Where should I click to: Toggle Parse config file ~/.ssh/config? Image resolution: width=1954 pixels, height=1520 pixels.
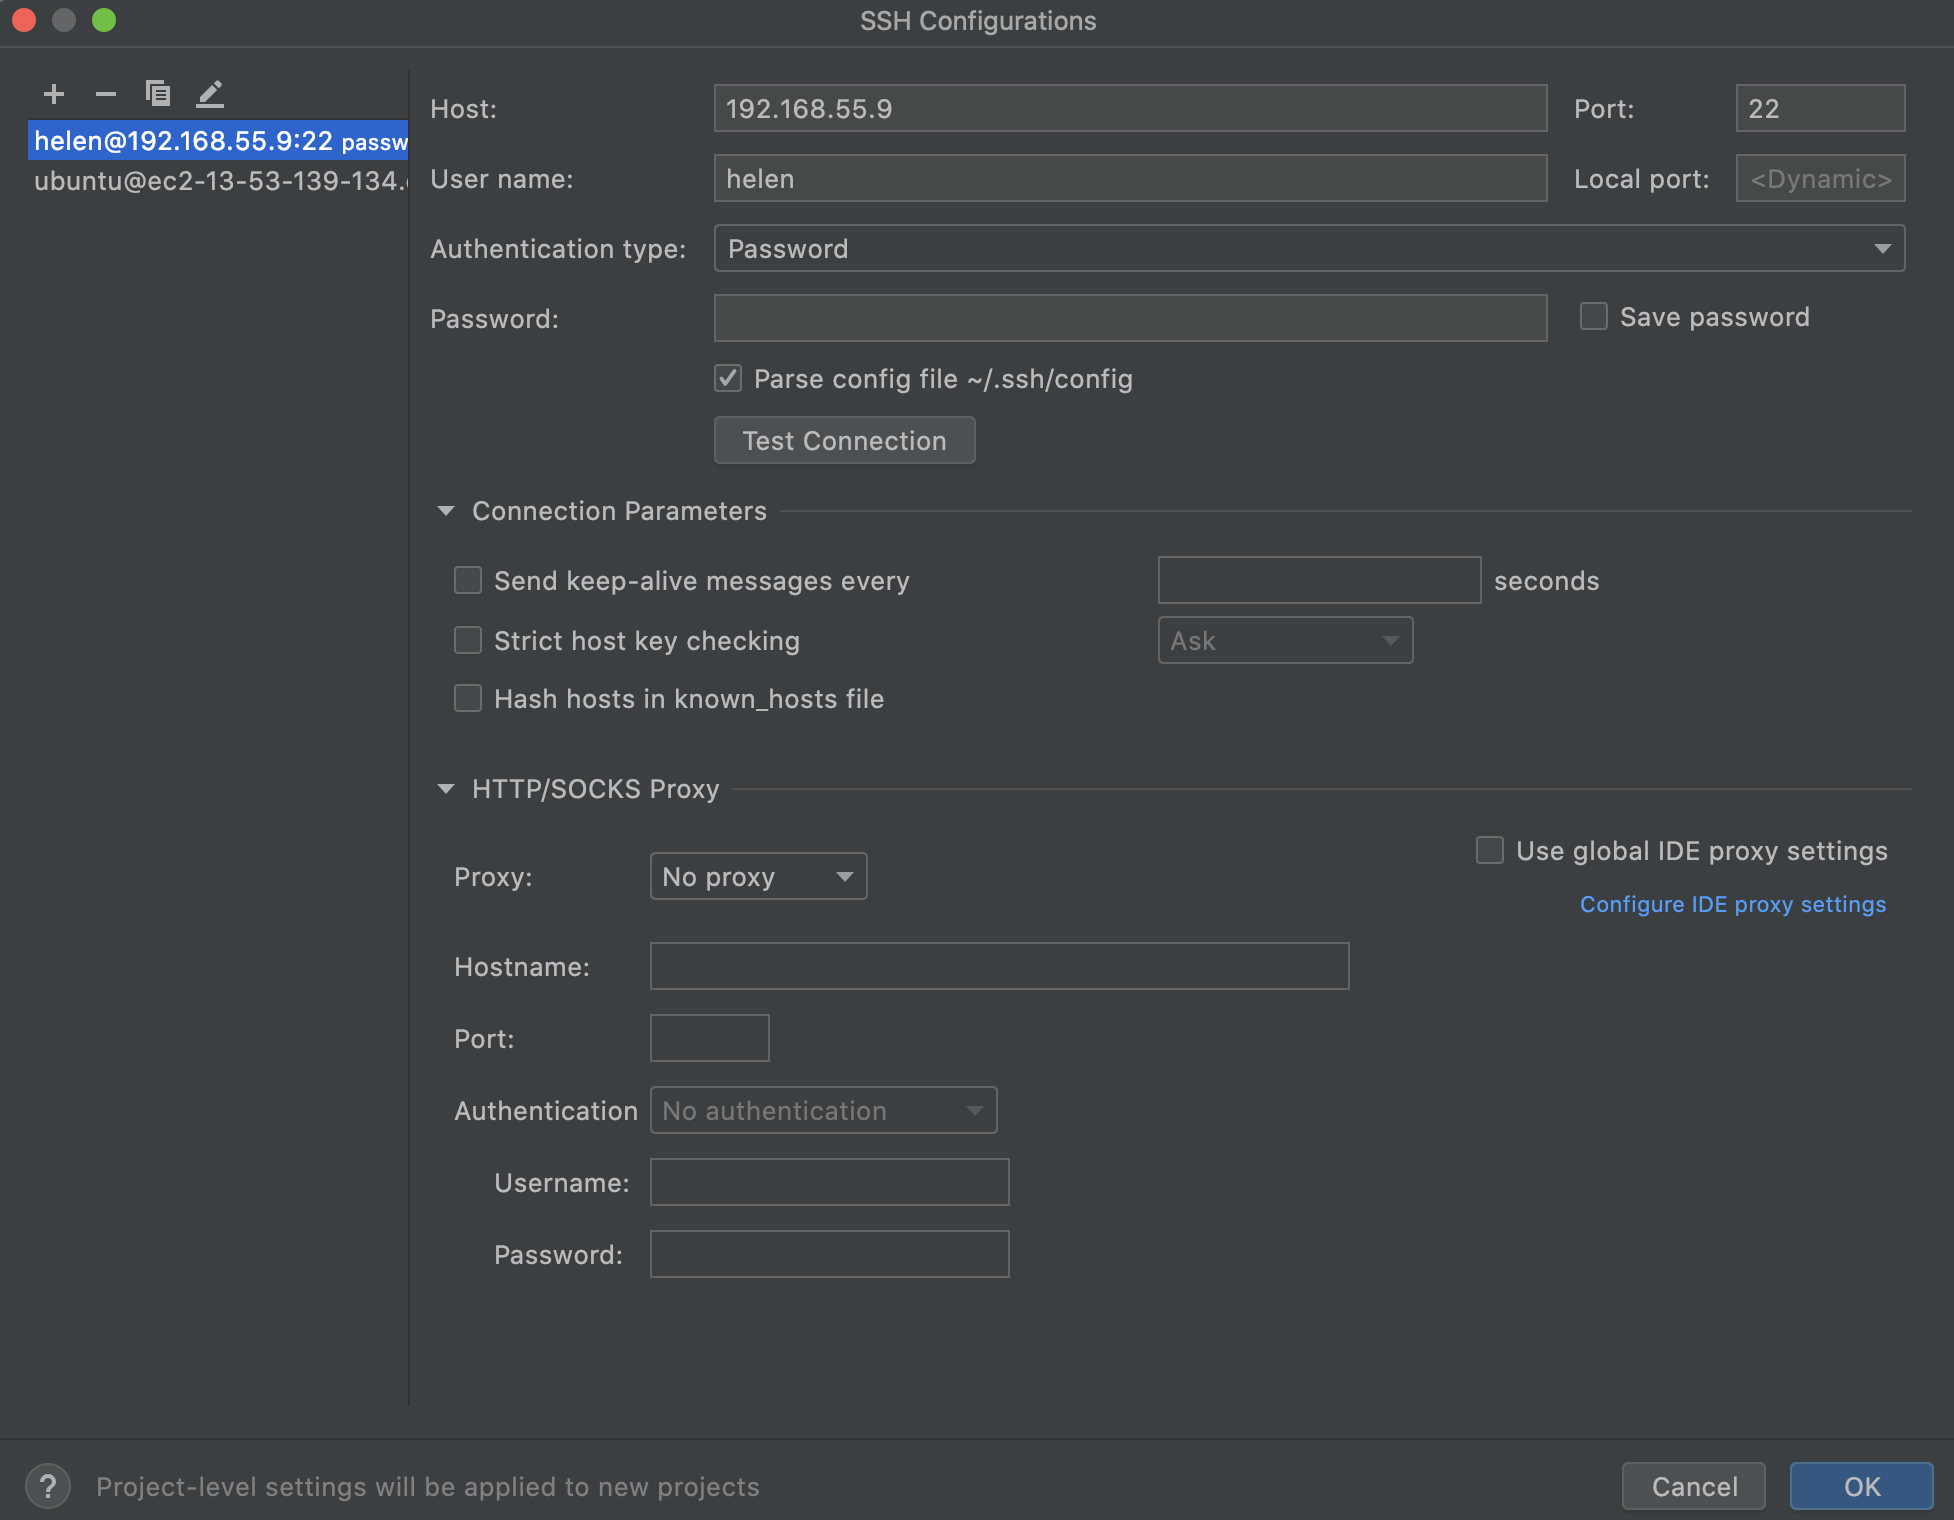pyautogui.click(x=728, y=378)
